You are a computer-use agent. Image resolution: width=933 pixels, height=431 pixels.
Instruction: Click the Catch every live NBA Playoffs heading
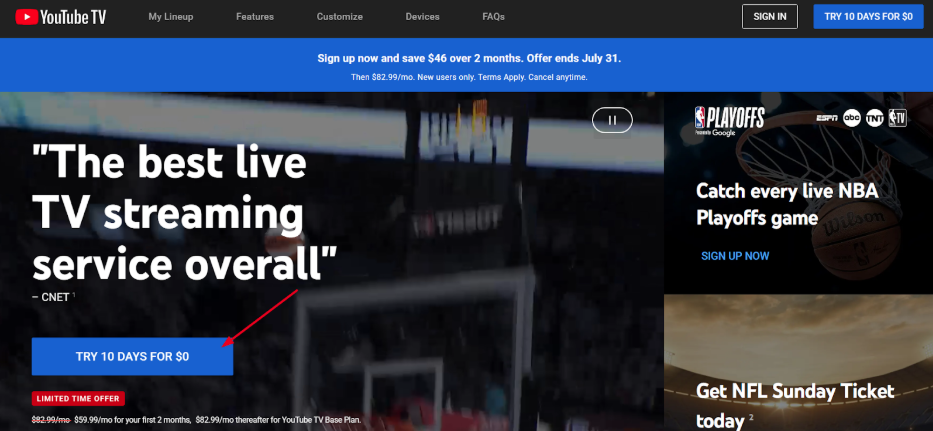pyautogui.click(x=787, y=204)
